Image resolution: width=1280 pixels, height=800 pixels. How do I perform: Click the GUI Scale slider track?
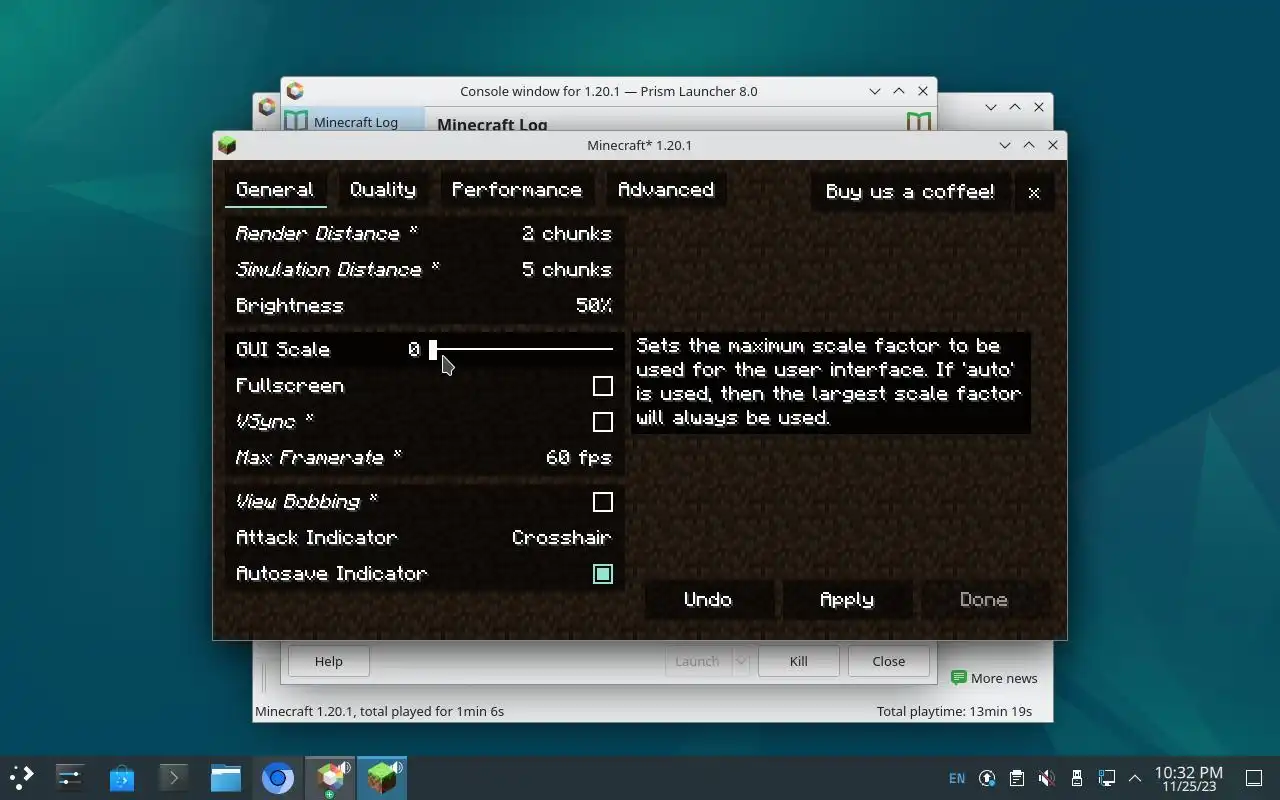pos(522,349)
